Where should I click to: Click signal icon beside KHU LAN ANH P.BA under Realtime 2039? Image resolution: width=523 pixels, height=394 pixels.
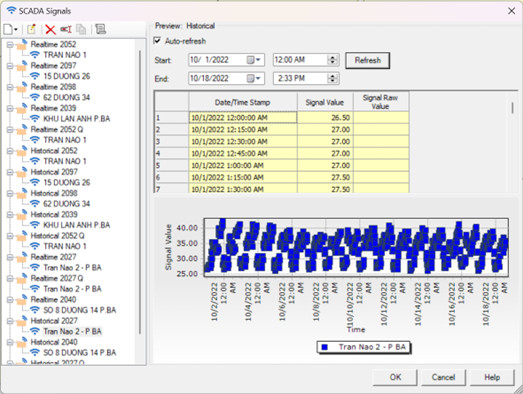coord(35,118)
